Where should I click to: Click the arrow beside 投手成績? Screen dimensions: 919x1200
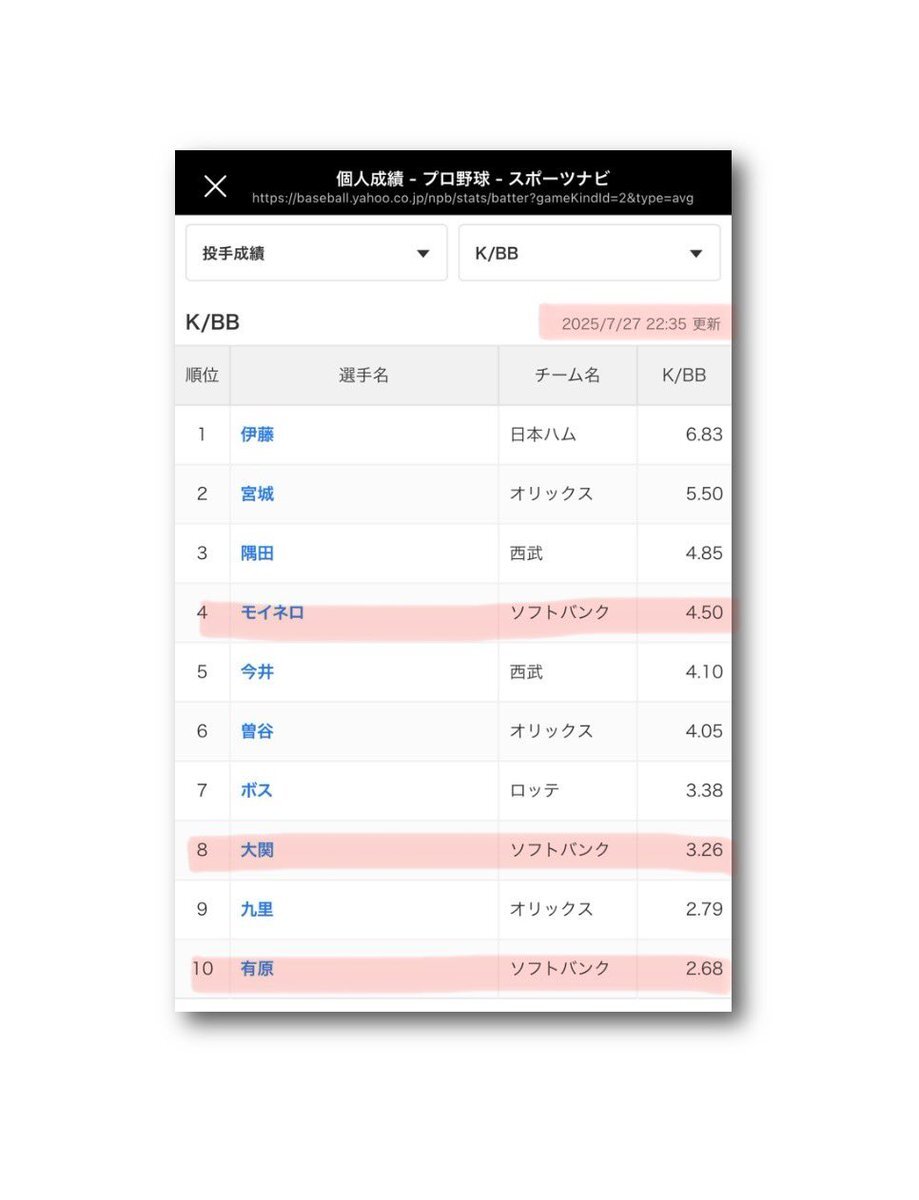click(423, 254)
